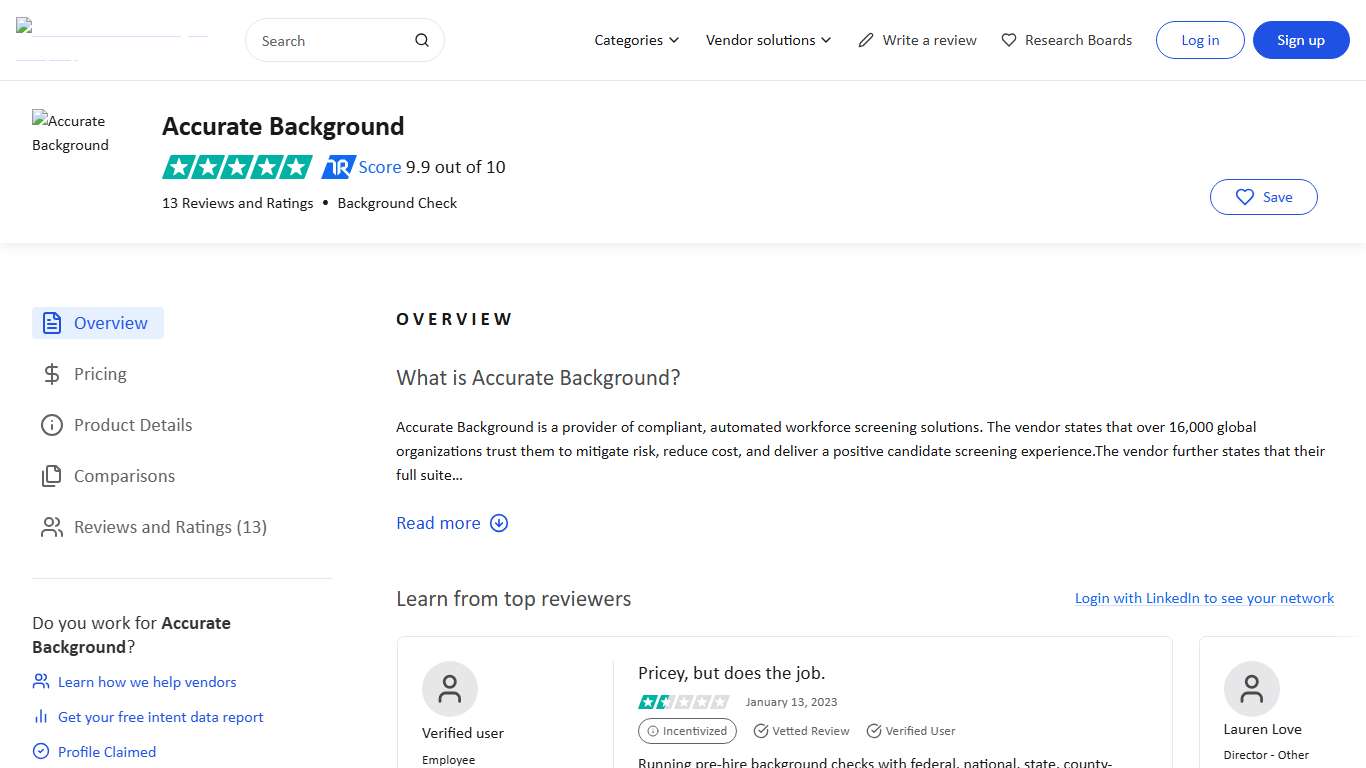This screenshot has height=768, width=1366.
Task: Click the Comparisons pages icon
Action: tap(51, 476)
